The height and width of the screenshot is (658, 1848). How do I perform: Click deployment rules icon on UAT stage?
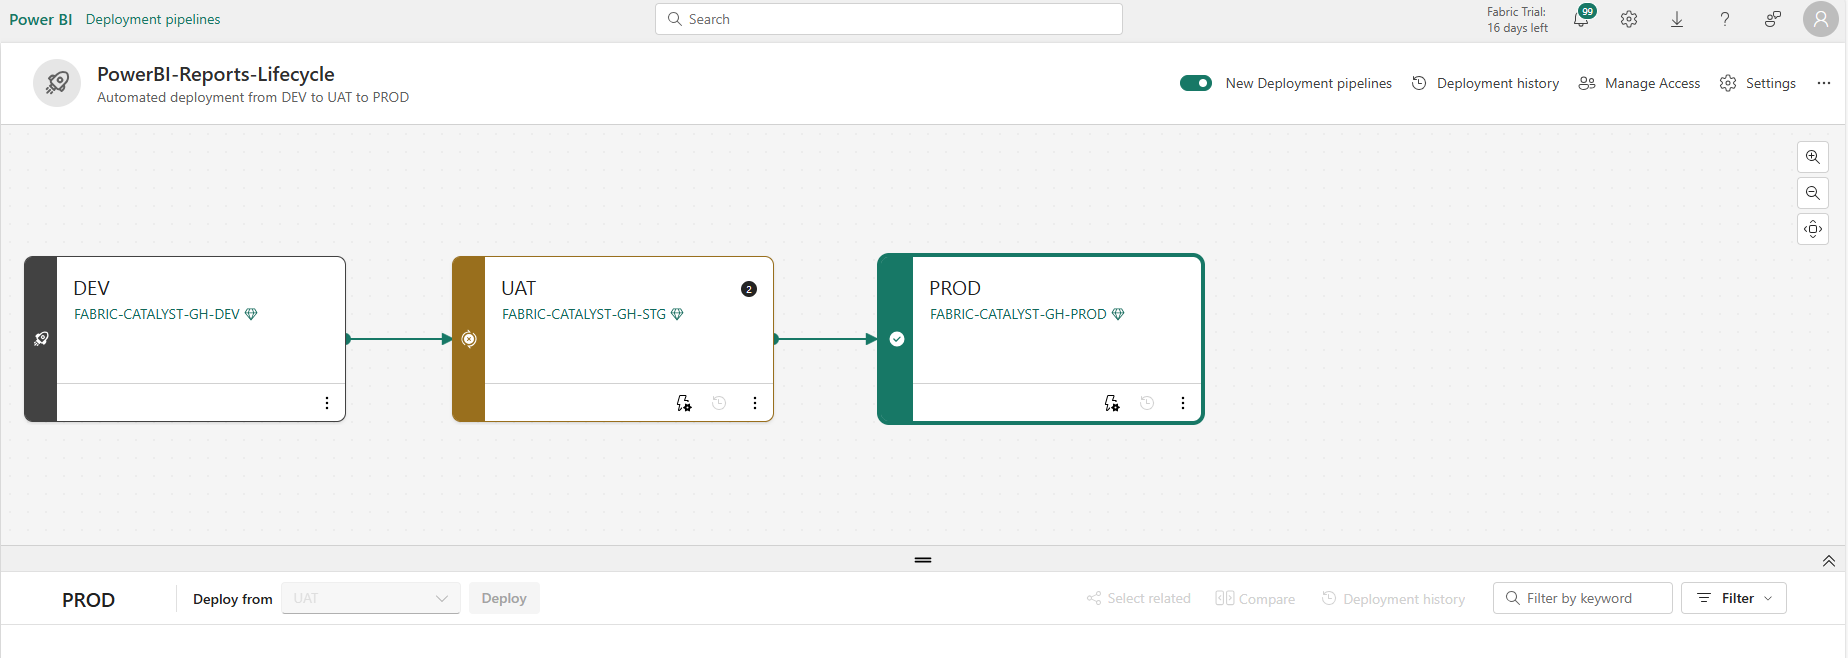pos(684,403)
